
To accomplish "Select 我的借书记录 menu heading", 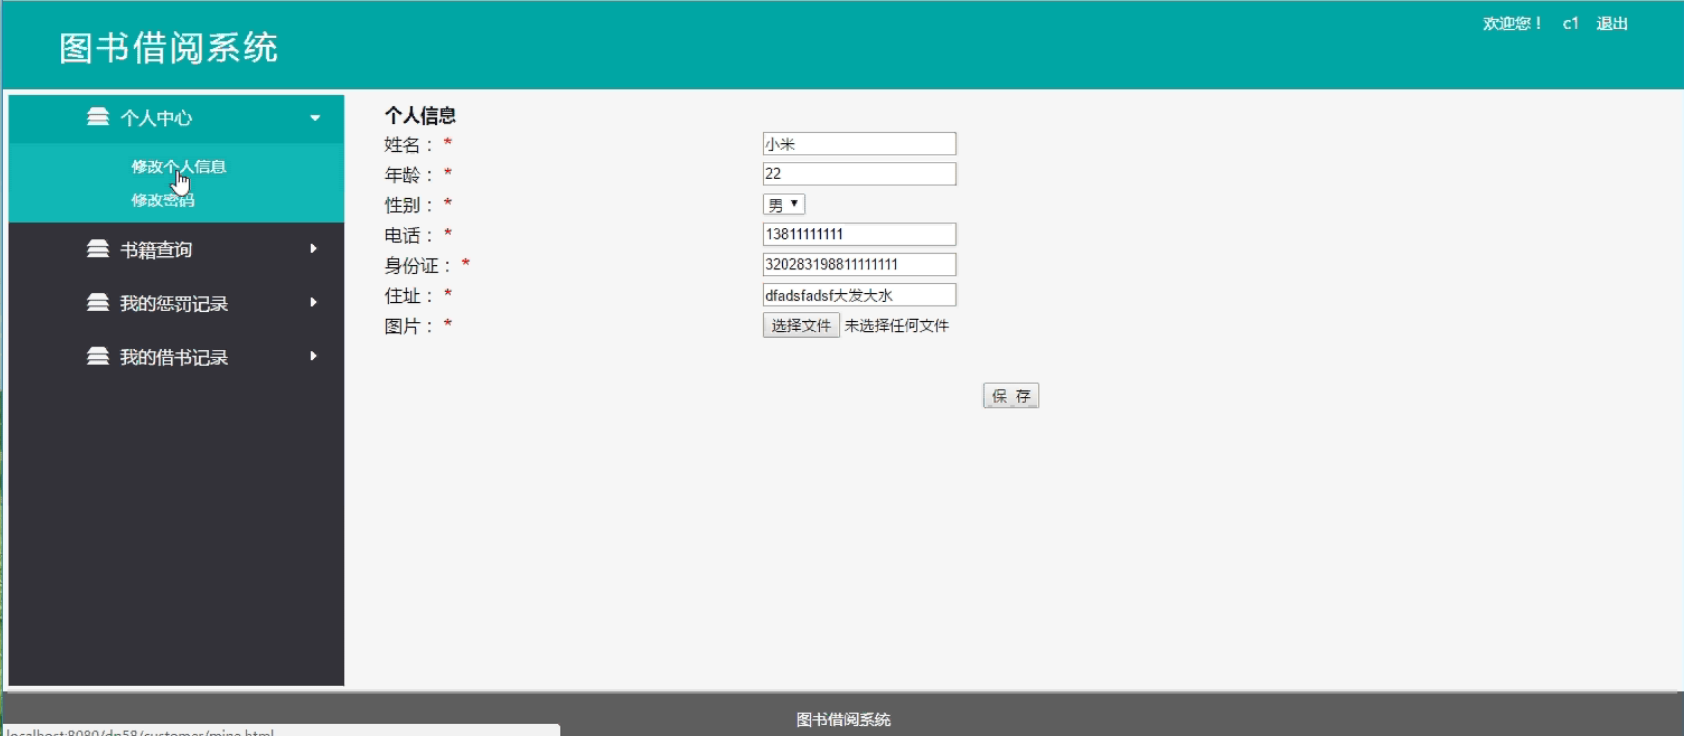I will coord(176,357).
